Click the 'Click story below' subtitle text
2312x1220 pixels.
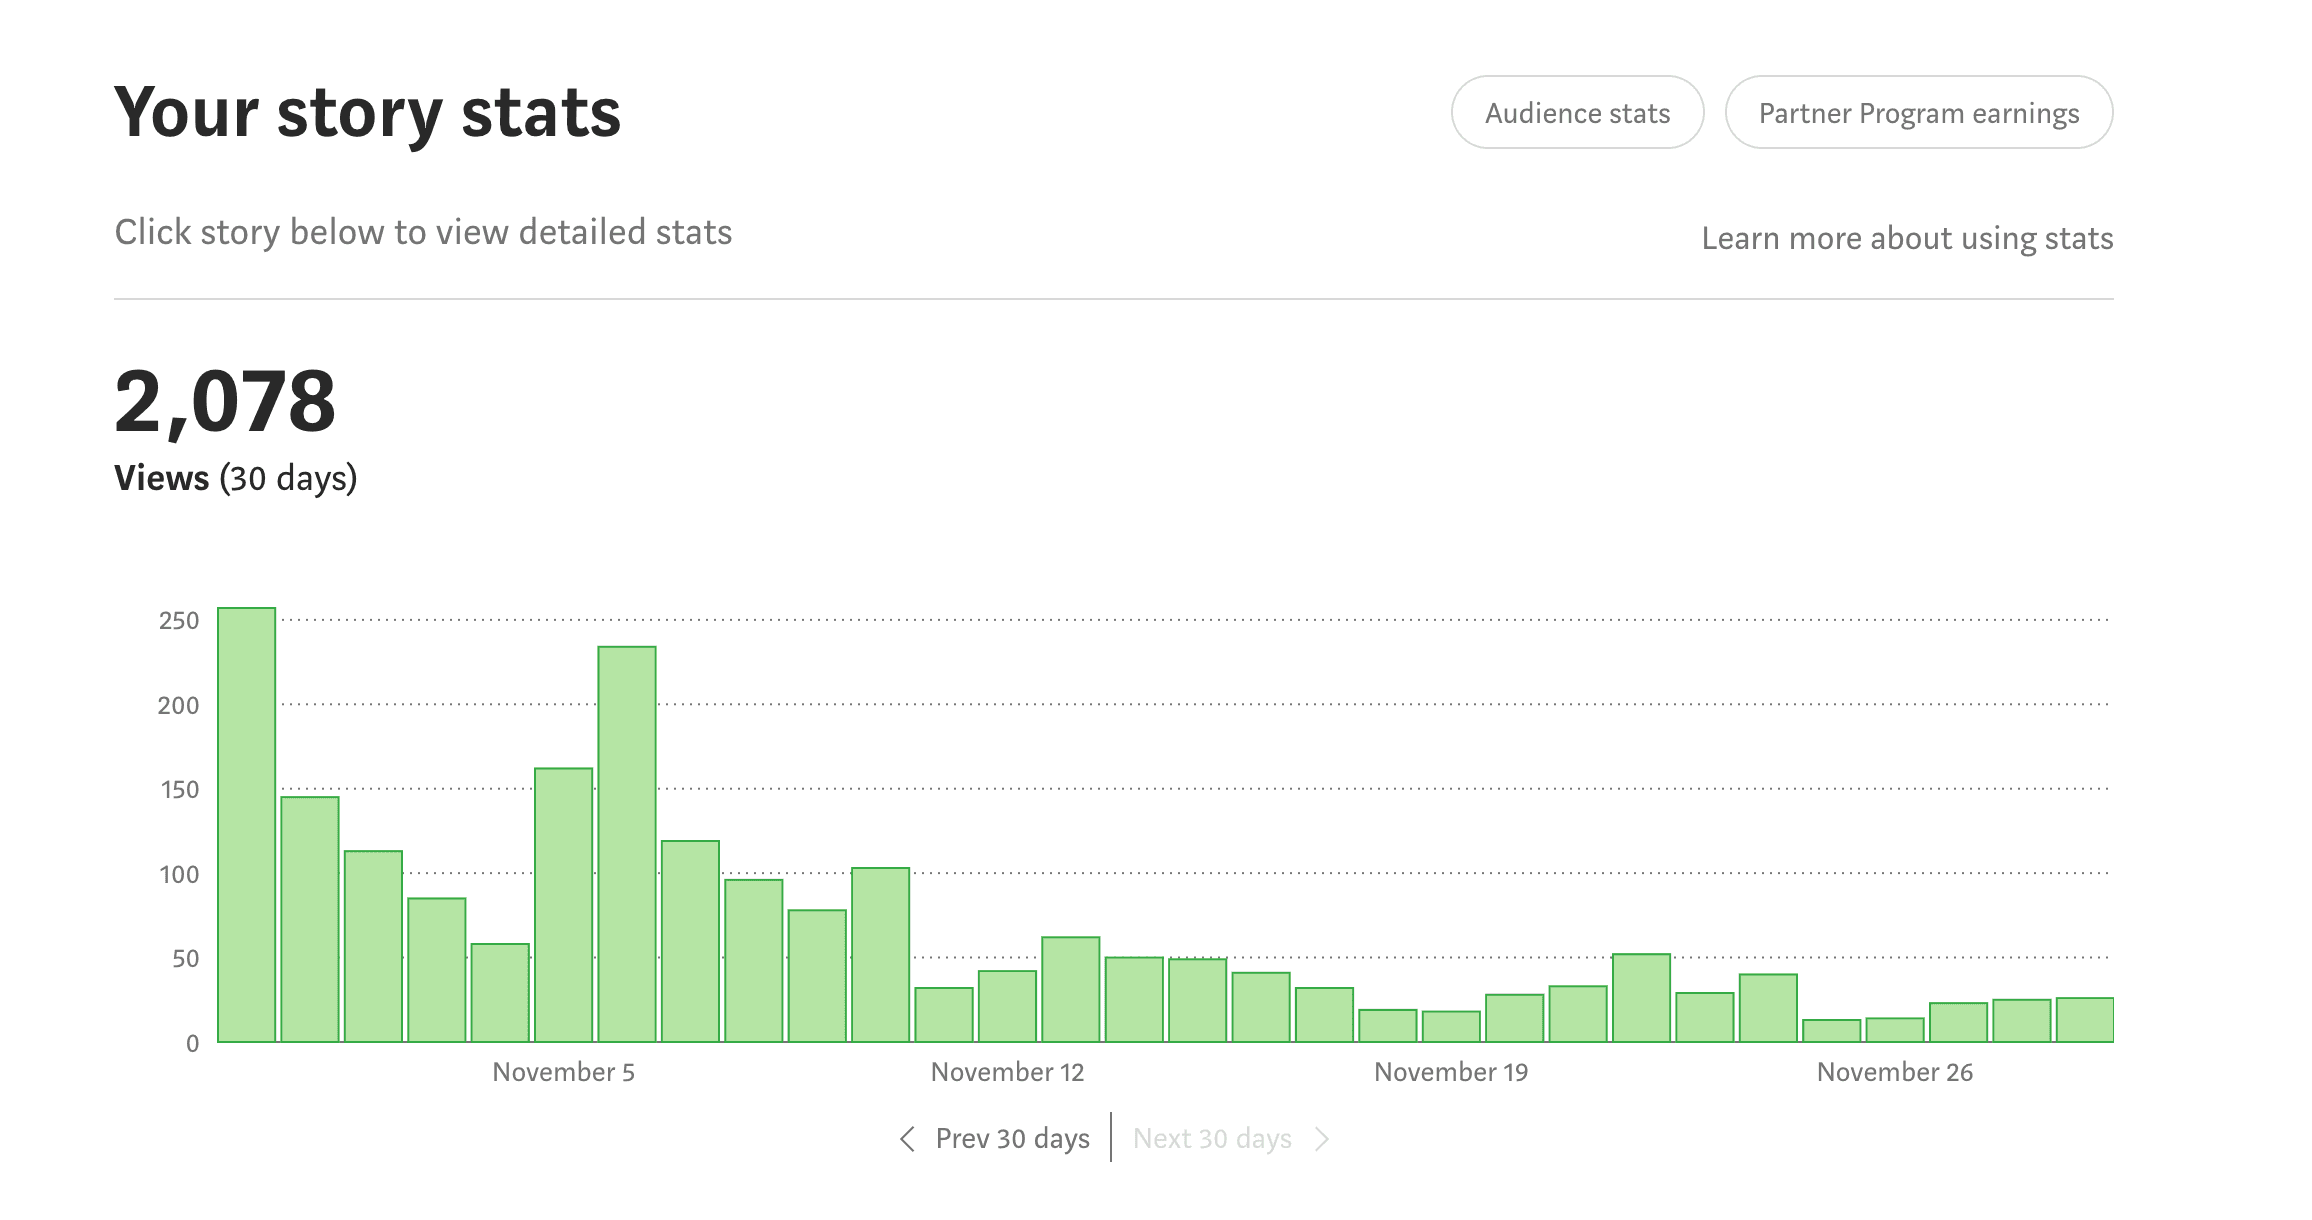[x=423, y=232]
